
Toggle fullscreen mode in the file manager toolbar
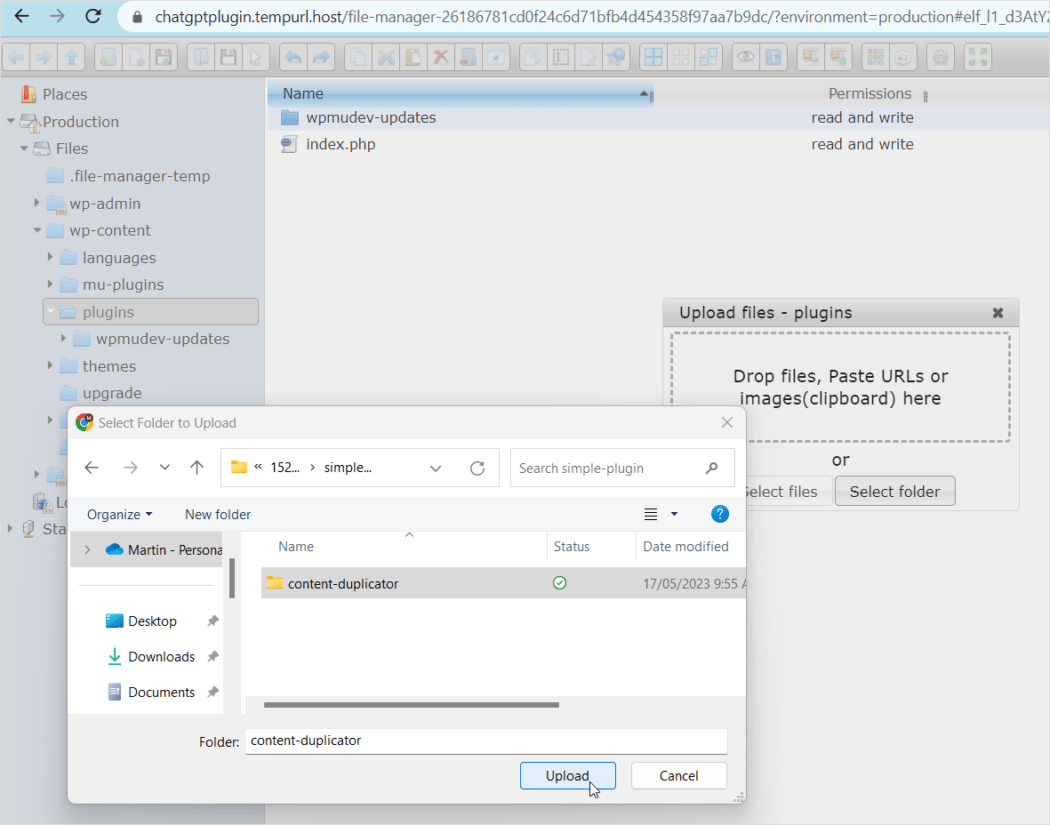pos(978,57)
